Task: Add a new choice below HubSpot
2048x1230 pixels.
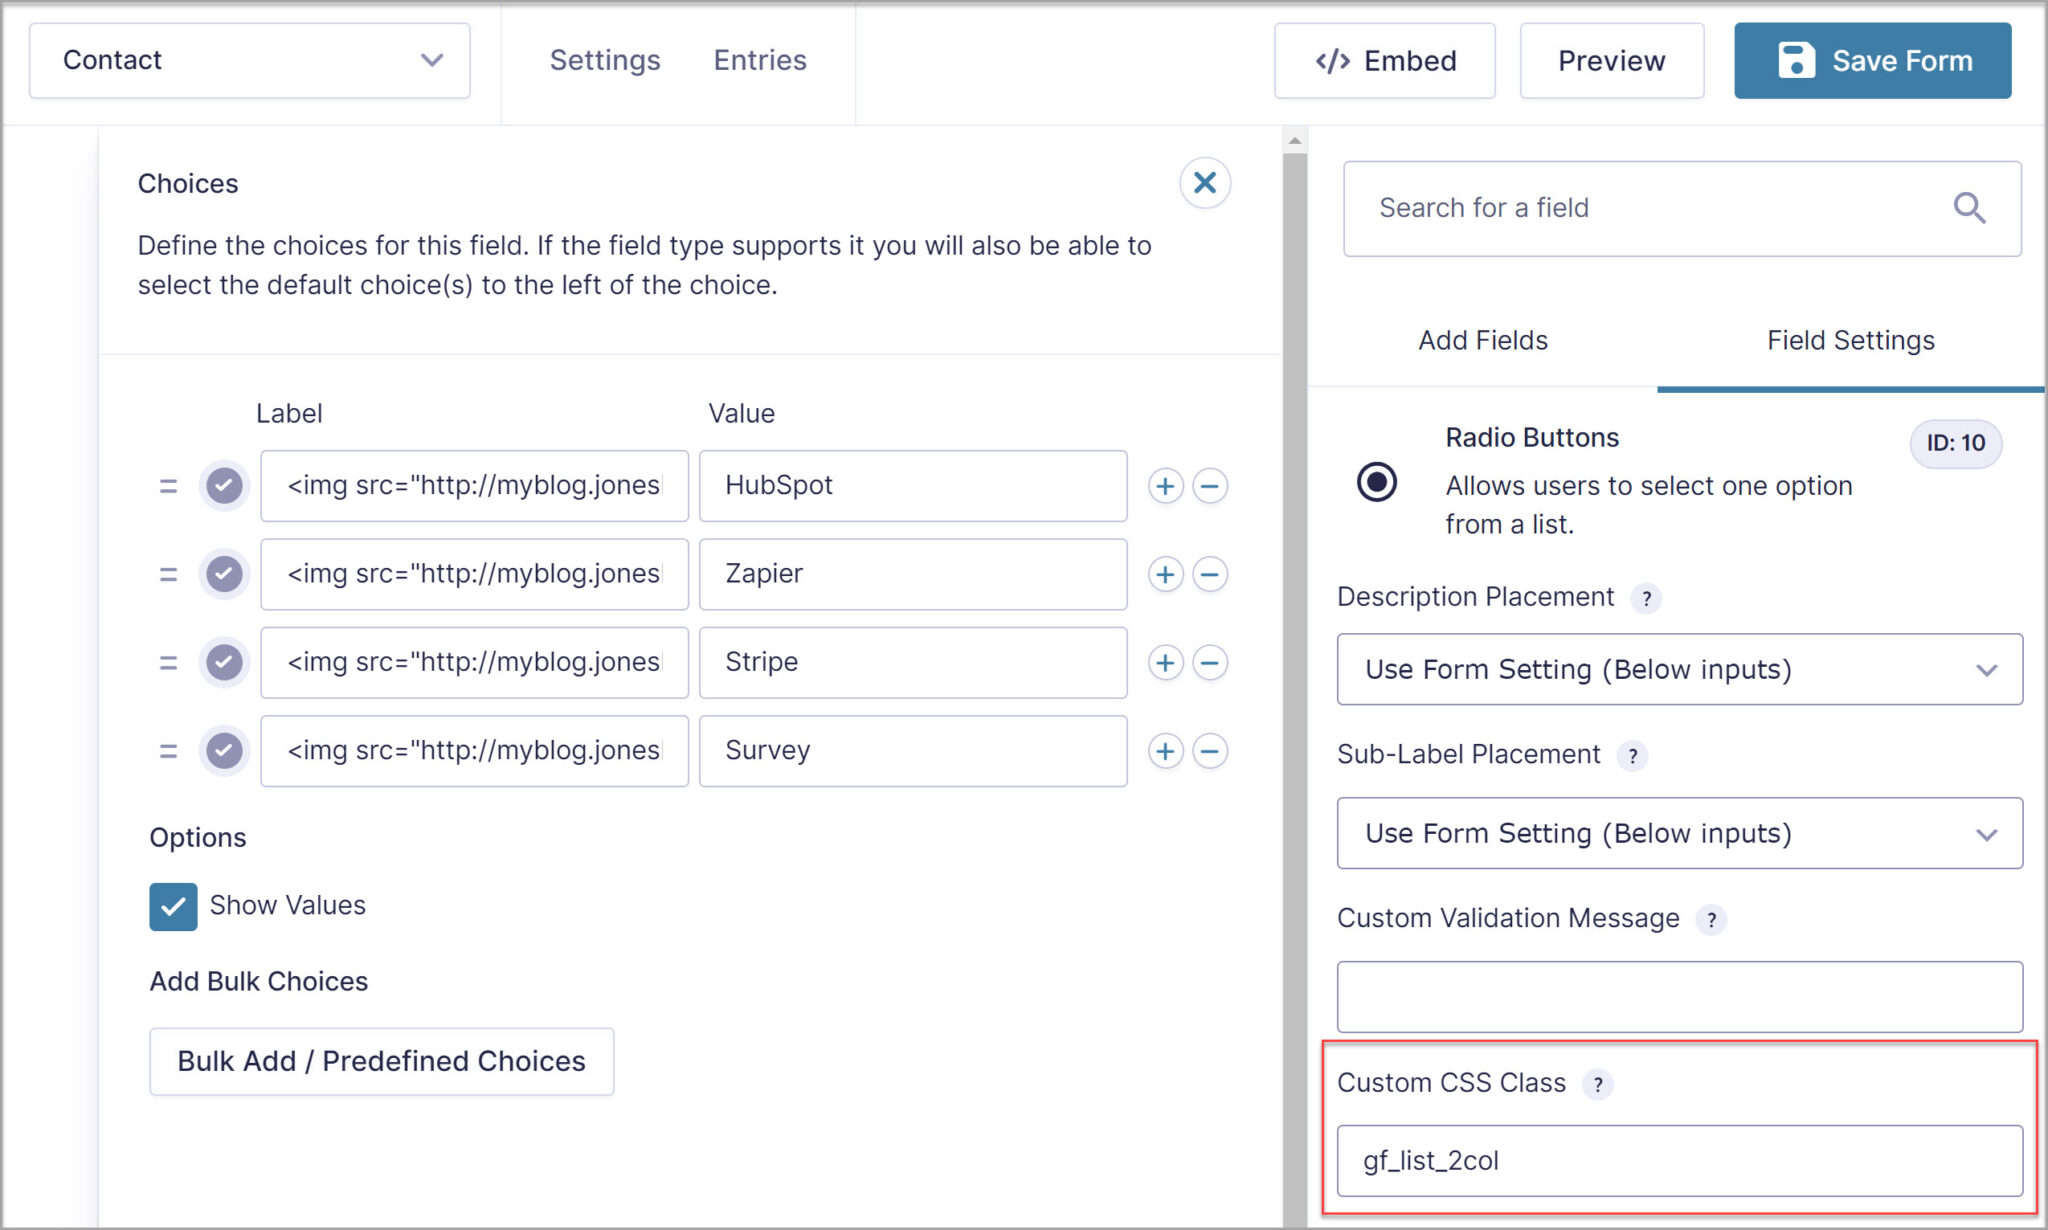Action: [1165, 486]
